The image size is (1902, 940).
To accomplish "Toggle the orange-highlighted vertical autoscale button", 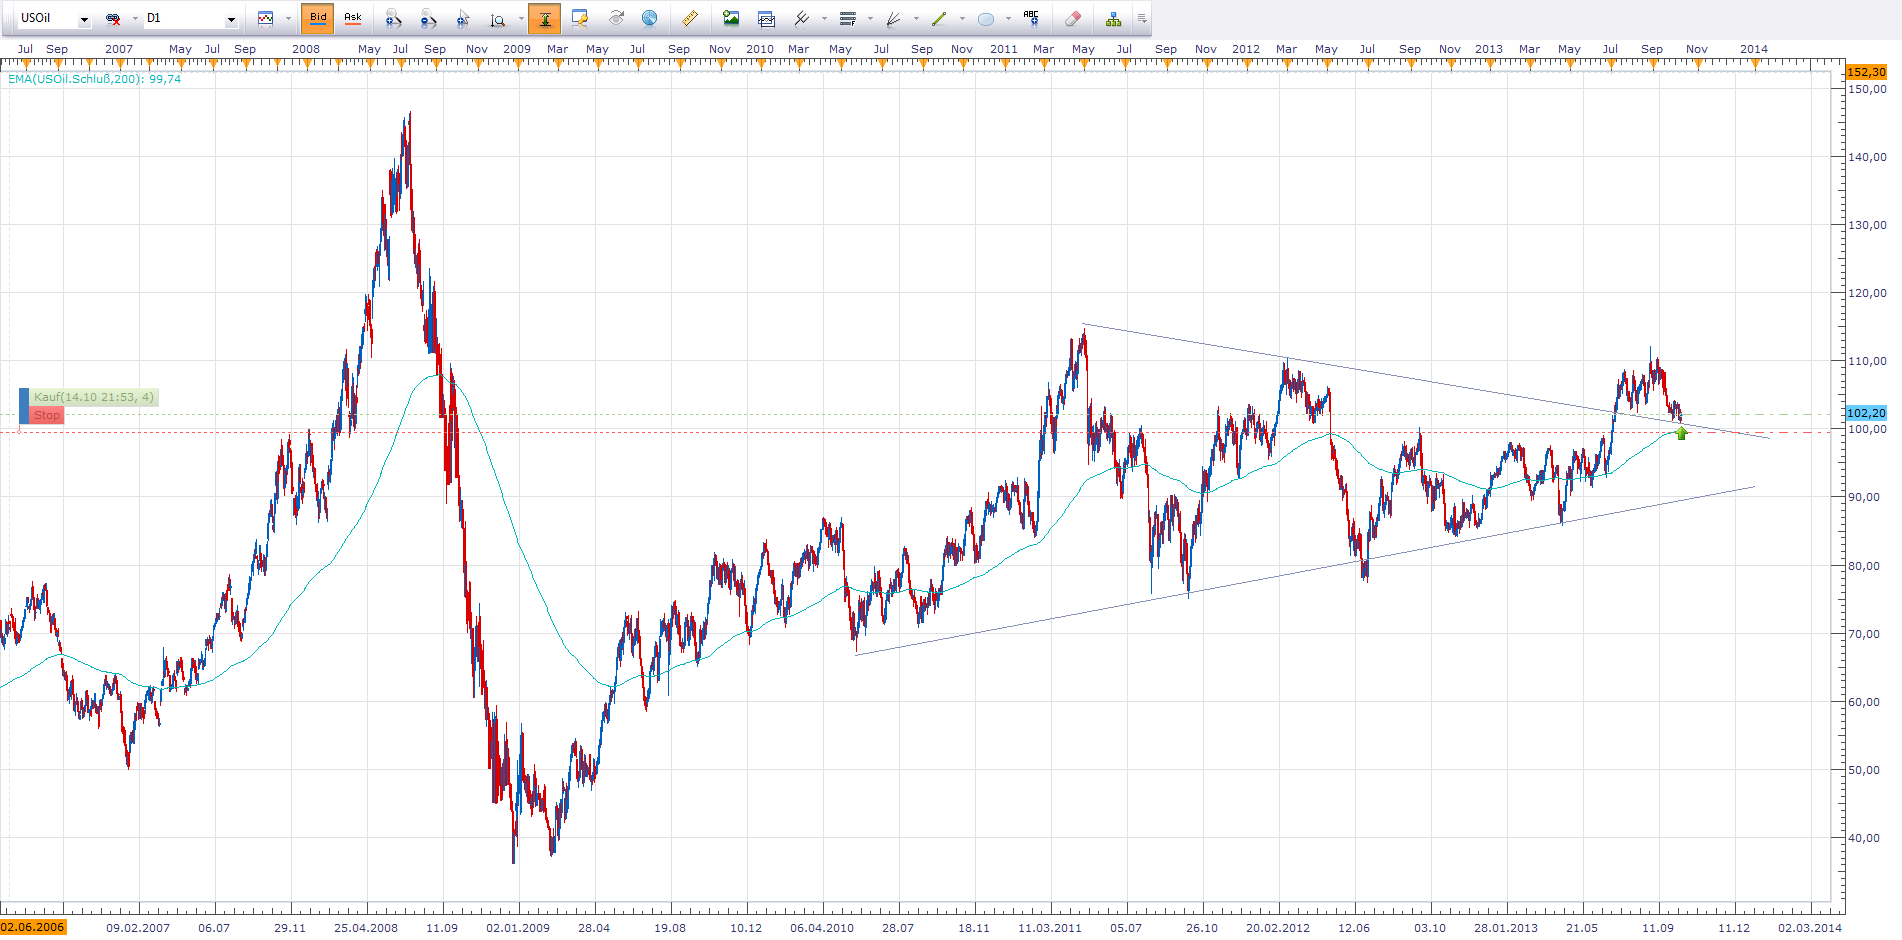I will [544, 18].
